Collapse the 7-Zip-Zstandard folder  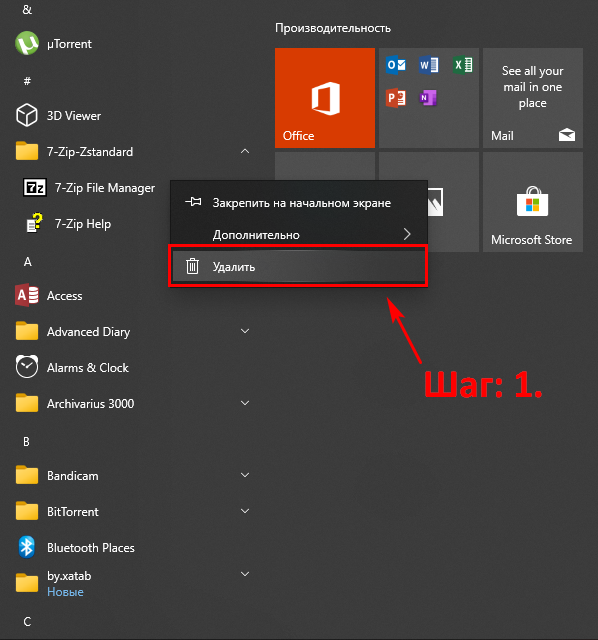click(x=245, y=151)
